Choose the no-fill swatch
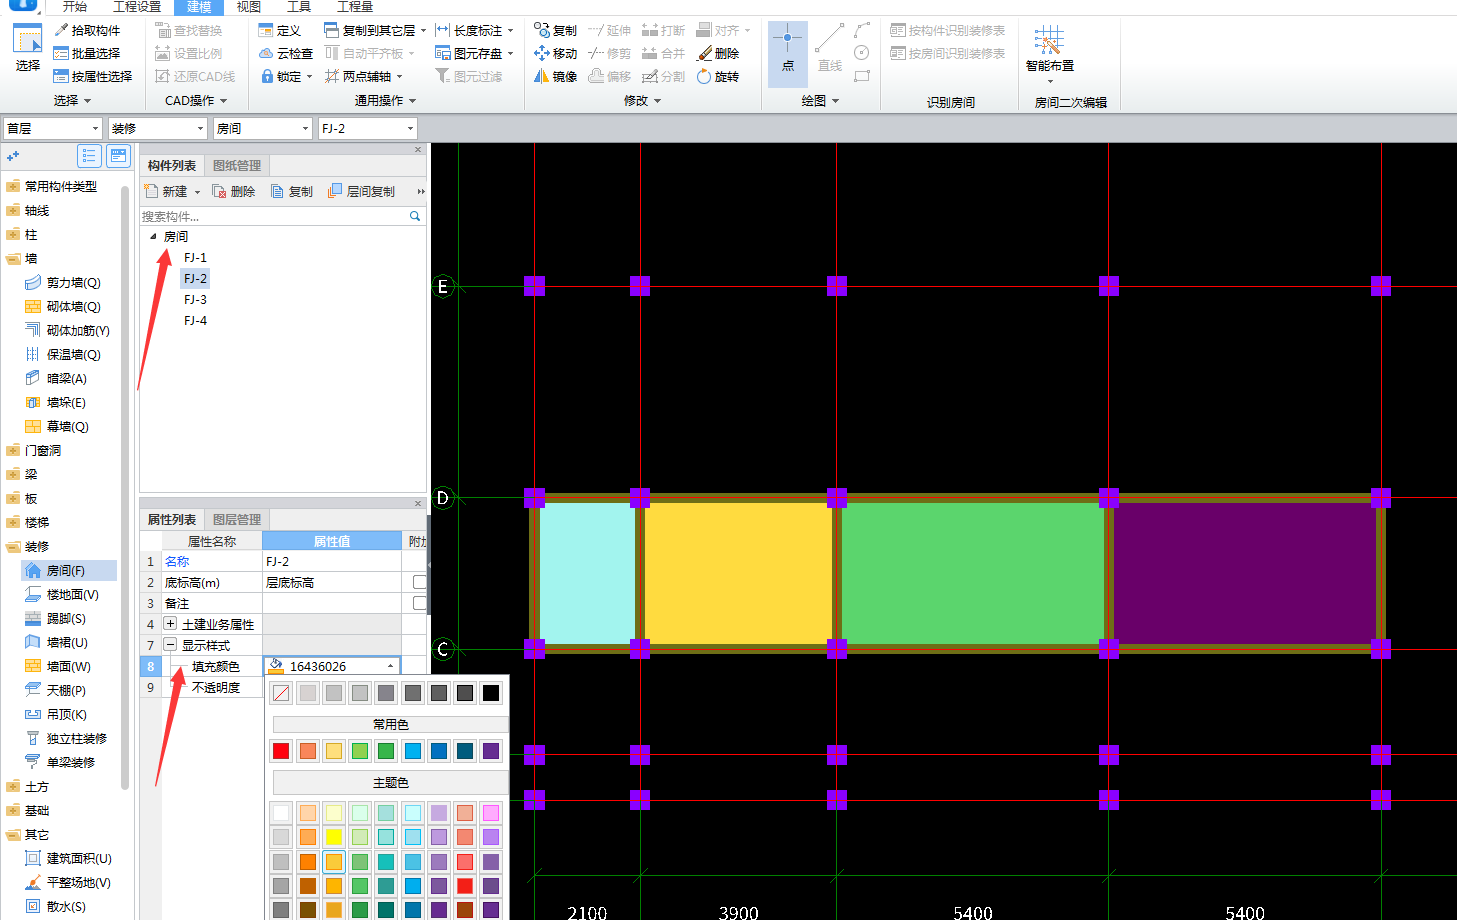This screenshot has height=920, width=1457. click(x=281, y=693)
